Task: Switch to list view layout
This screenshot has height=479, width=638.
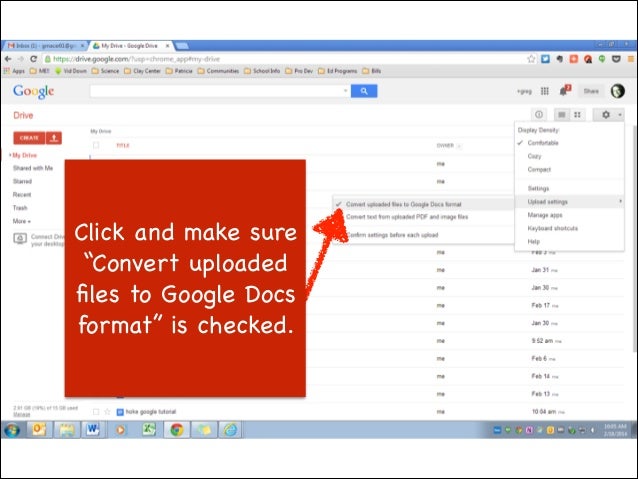Action: point(562,115)
